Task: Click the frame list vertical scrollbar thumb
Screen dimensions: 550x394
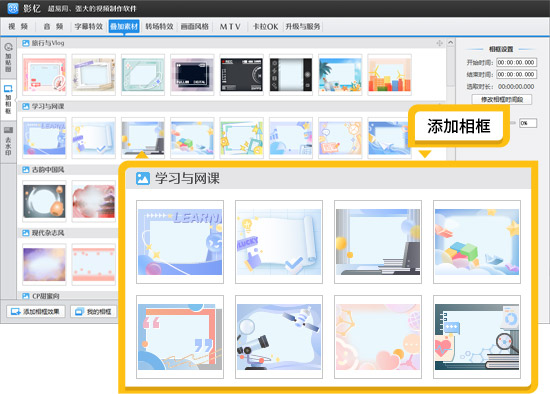Action: [x=451, y=67]
